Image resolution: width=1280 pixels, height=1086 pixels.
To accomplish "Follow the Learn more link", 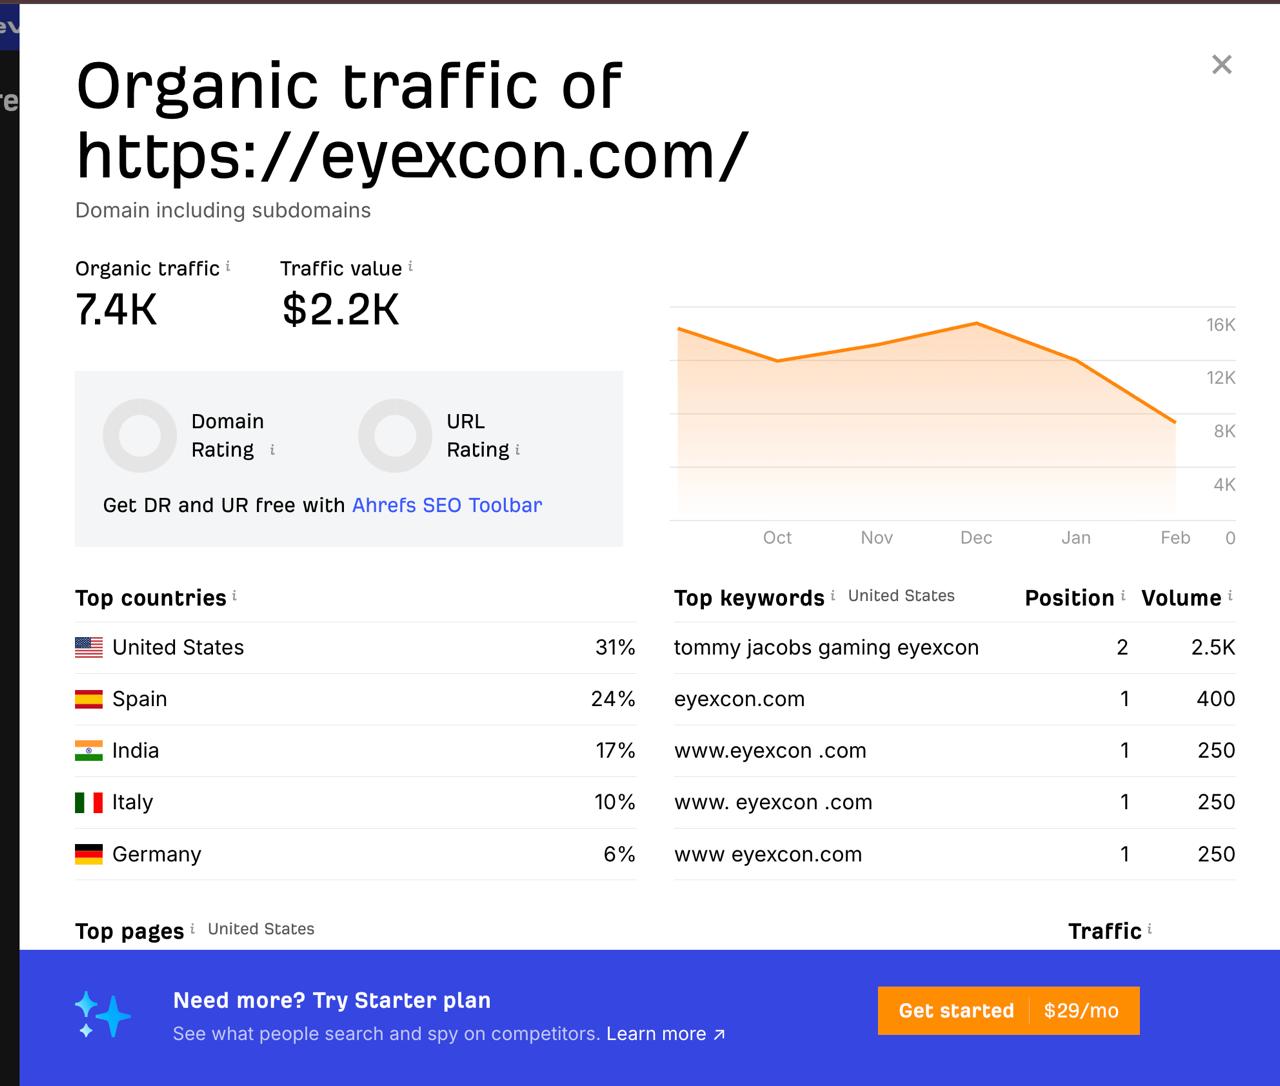I will [x=665, y=1034].
